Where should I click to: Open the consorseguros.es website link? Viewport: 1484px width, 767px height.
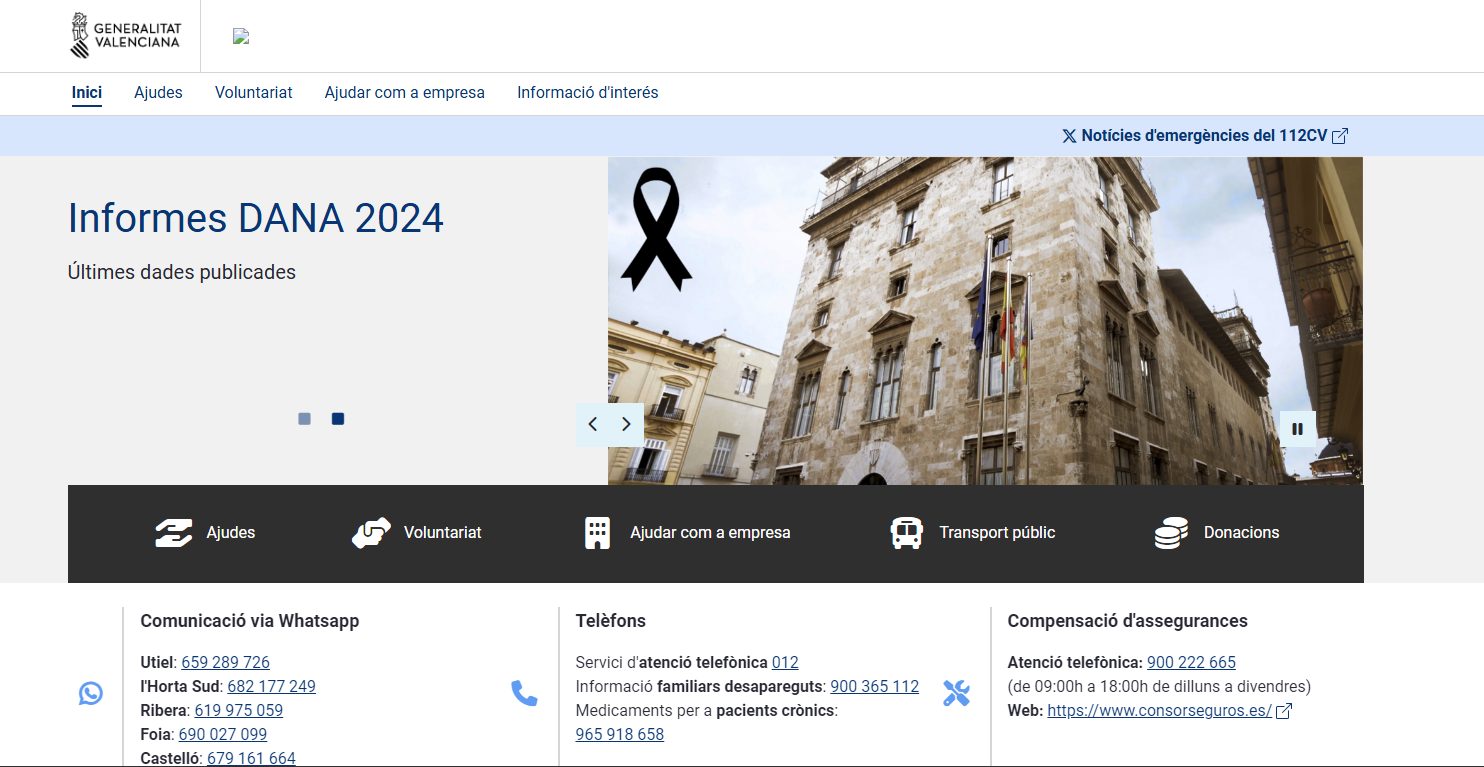pos(1159,710)
